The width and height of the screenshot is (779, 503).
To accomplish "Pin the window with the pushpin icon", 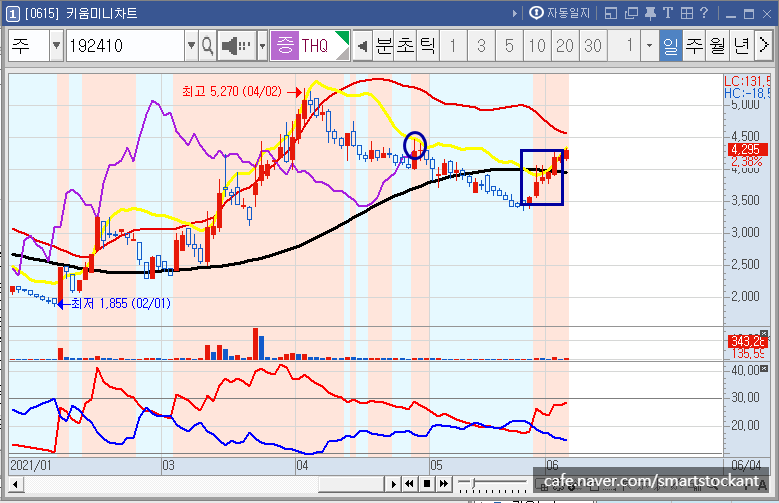I will tap(650, 13).
